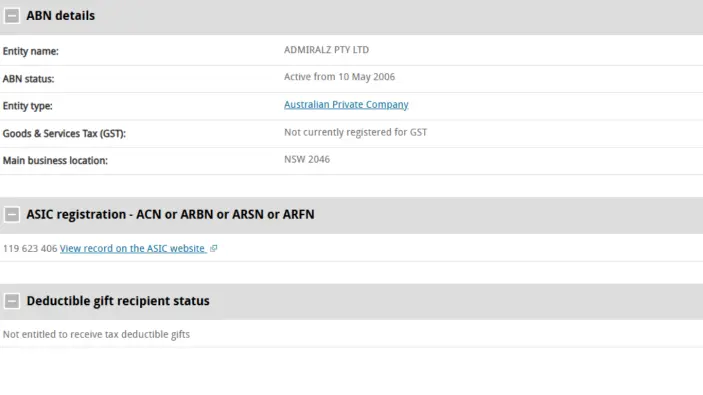This screenshot has width=703, height=395.
Task: Click the ABN status Active from 10 May 2006
Action: point(339,77)
